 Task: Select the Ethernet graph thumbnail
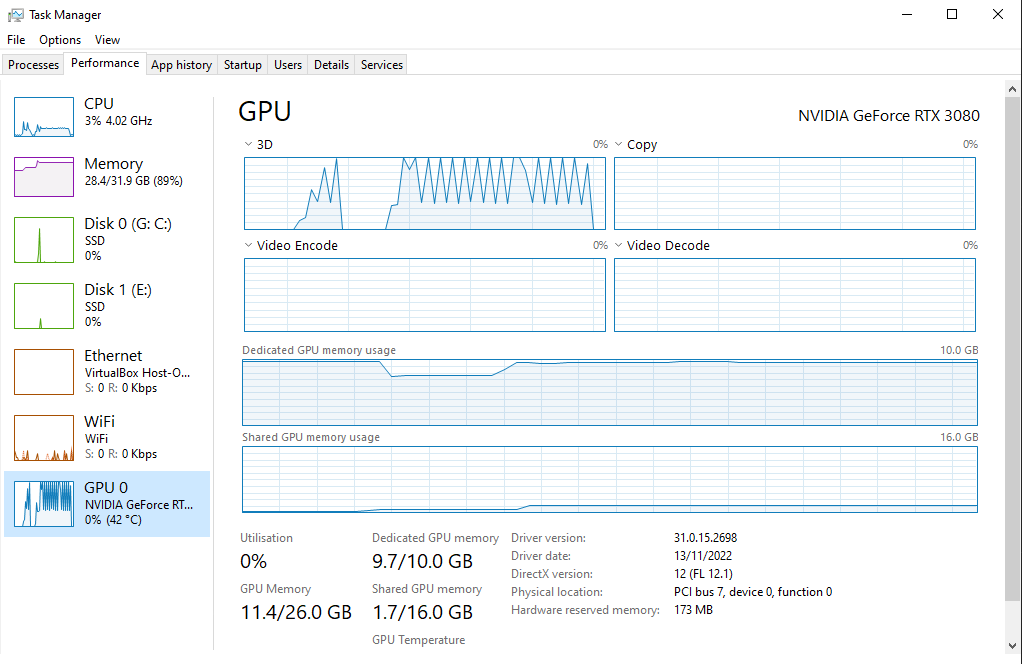tap(44, 371)
